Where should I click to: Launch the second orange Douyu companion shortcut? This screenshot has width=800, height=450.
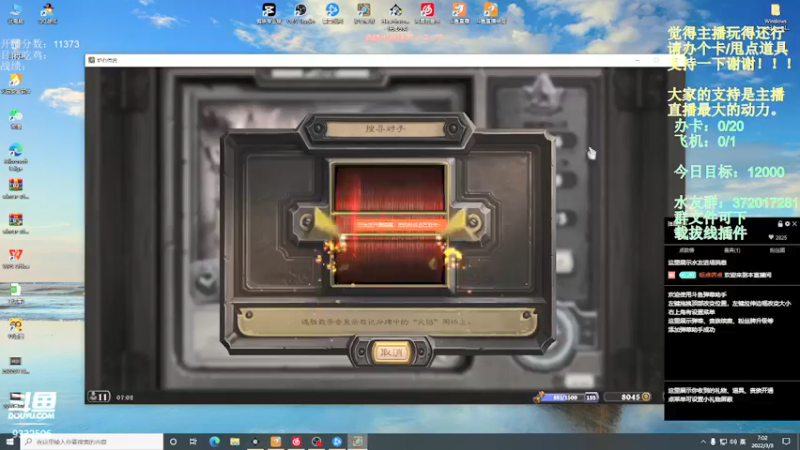[490, 13]
